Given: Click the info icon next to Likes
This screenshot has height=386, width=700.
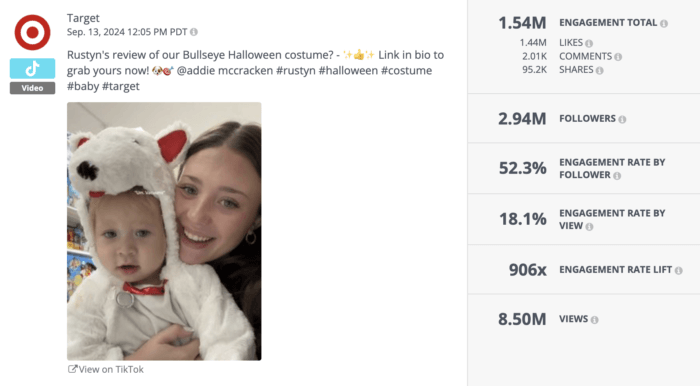Looking at the screenshot, I should [x=589, y=43].
